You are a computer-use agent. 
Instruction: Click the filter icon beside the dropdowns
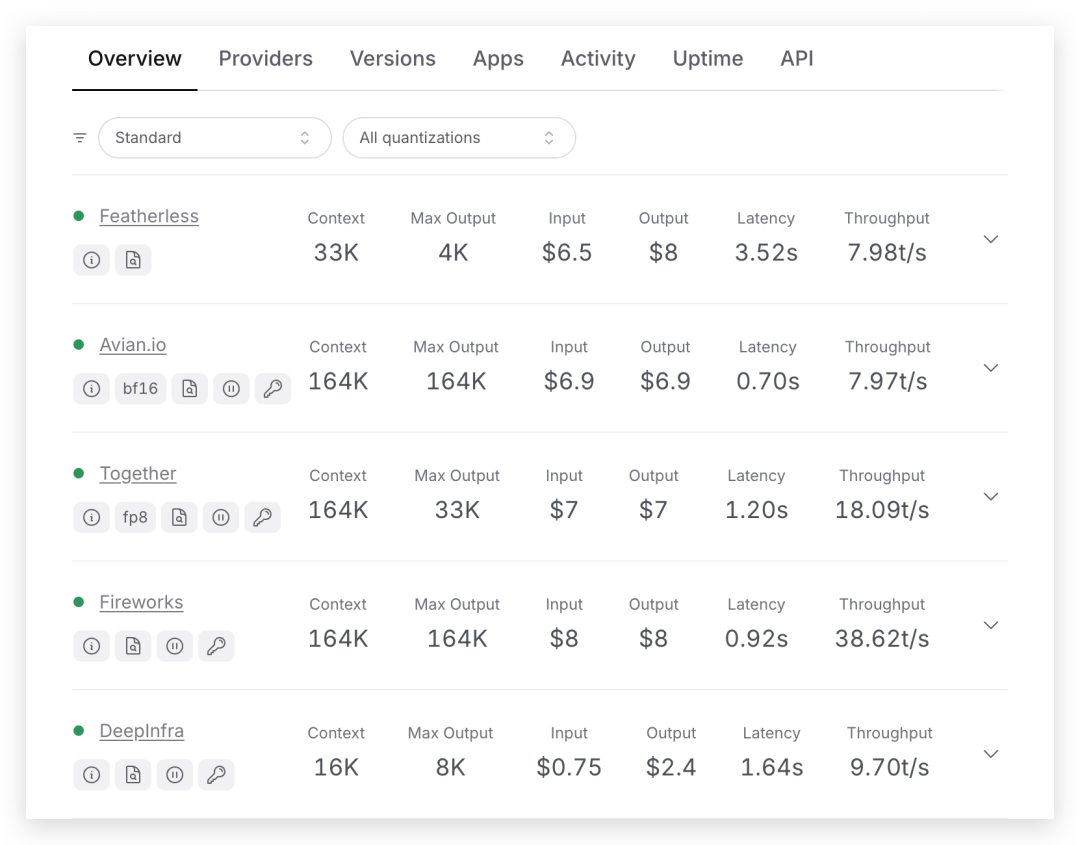[80, 137]
